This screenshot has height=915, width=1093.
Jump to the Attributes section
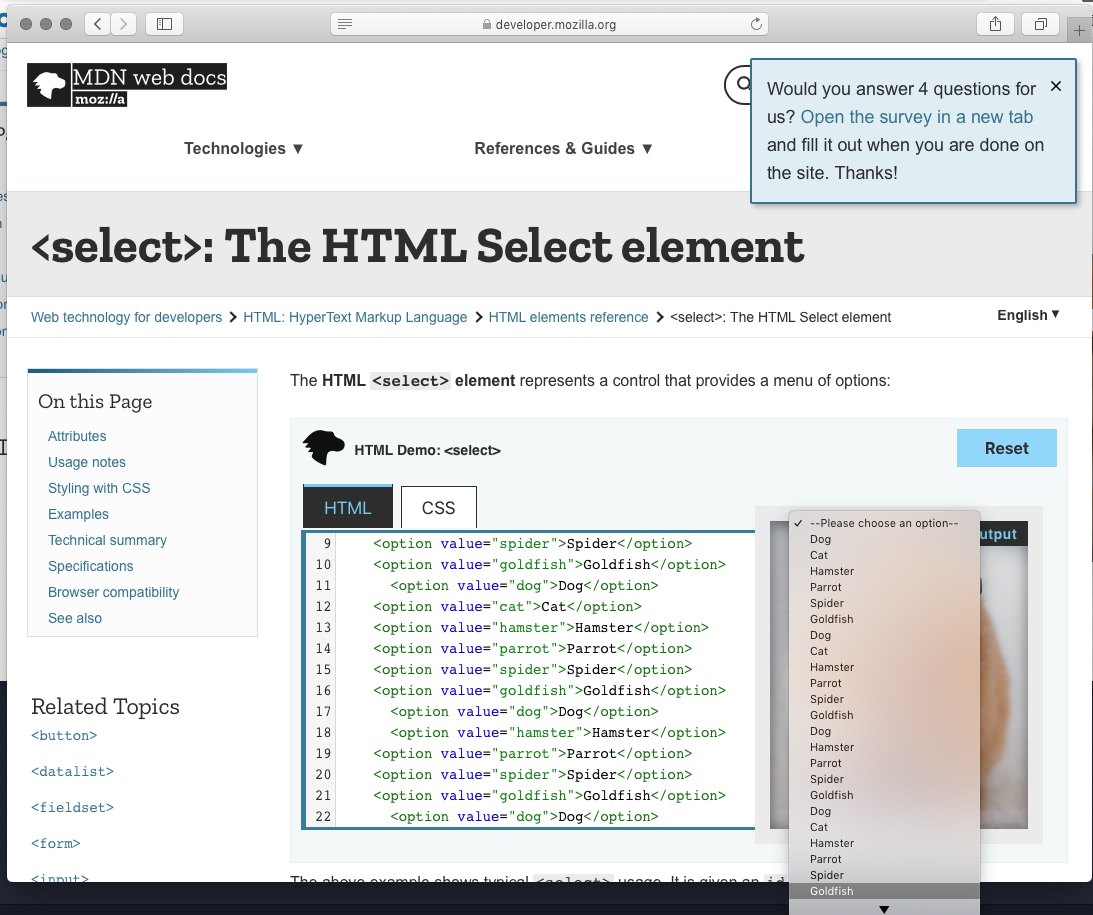(x=77, y=436)
